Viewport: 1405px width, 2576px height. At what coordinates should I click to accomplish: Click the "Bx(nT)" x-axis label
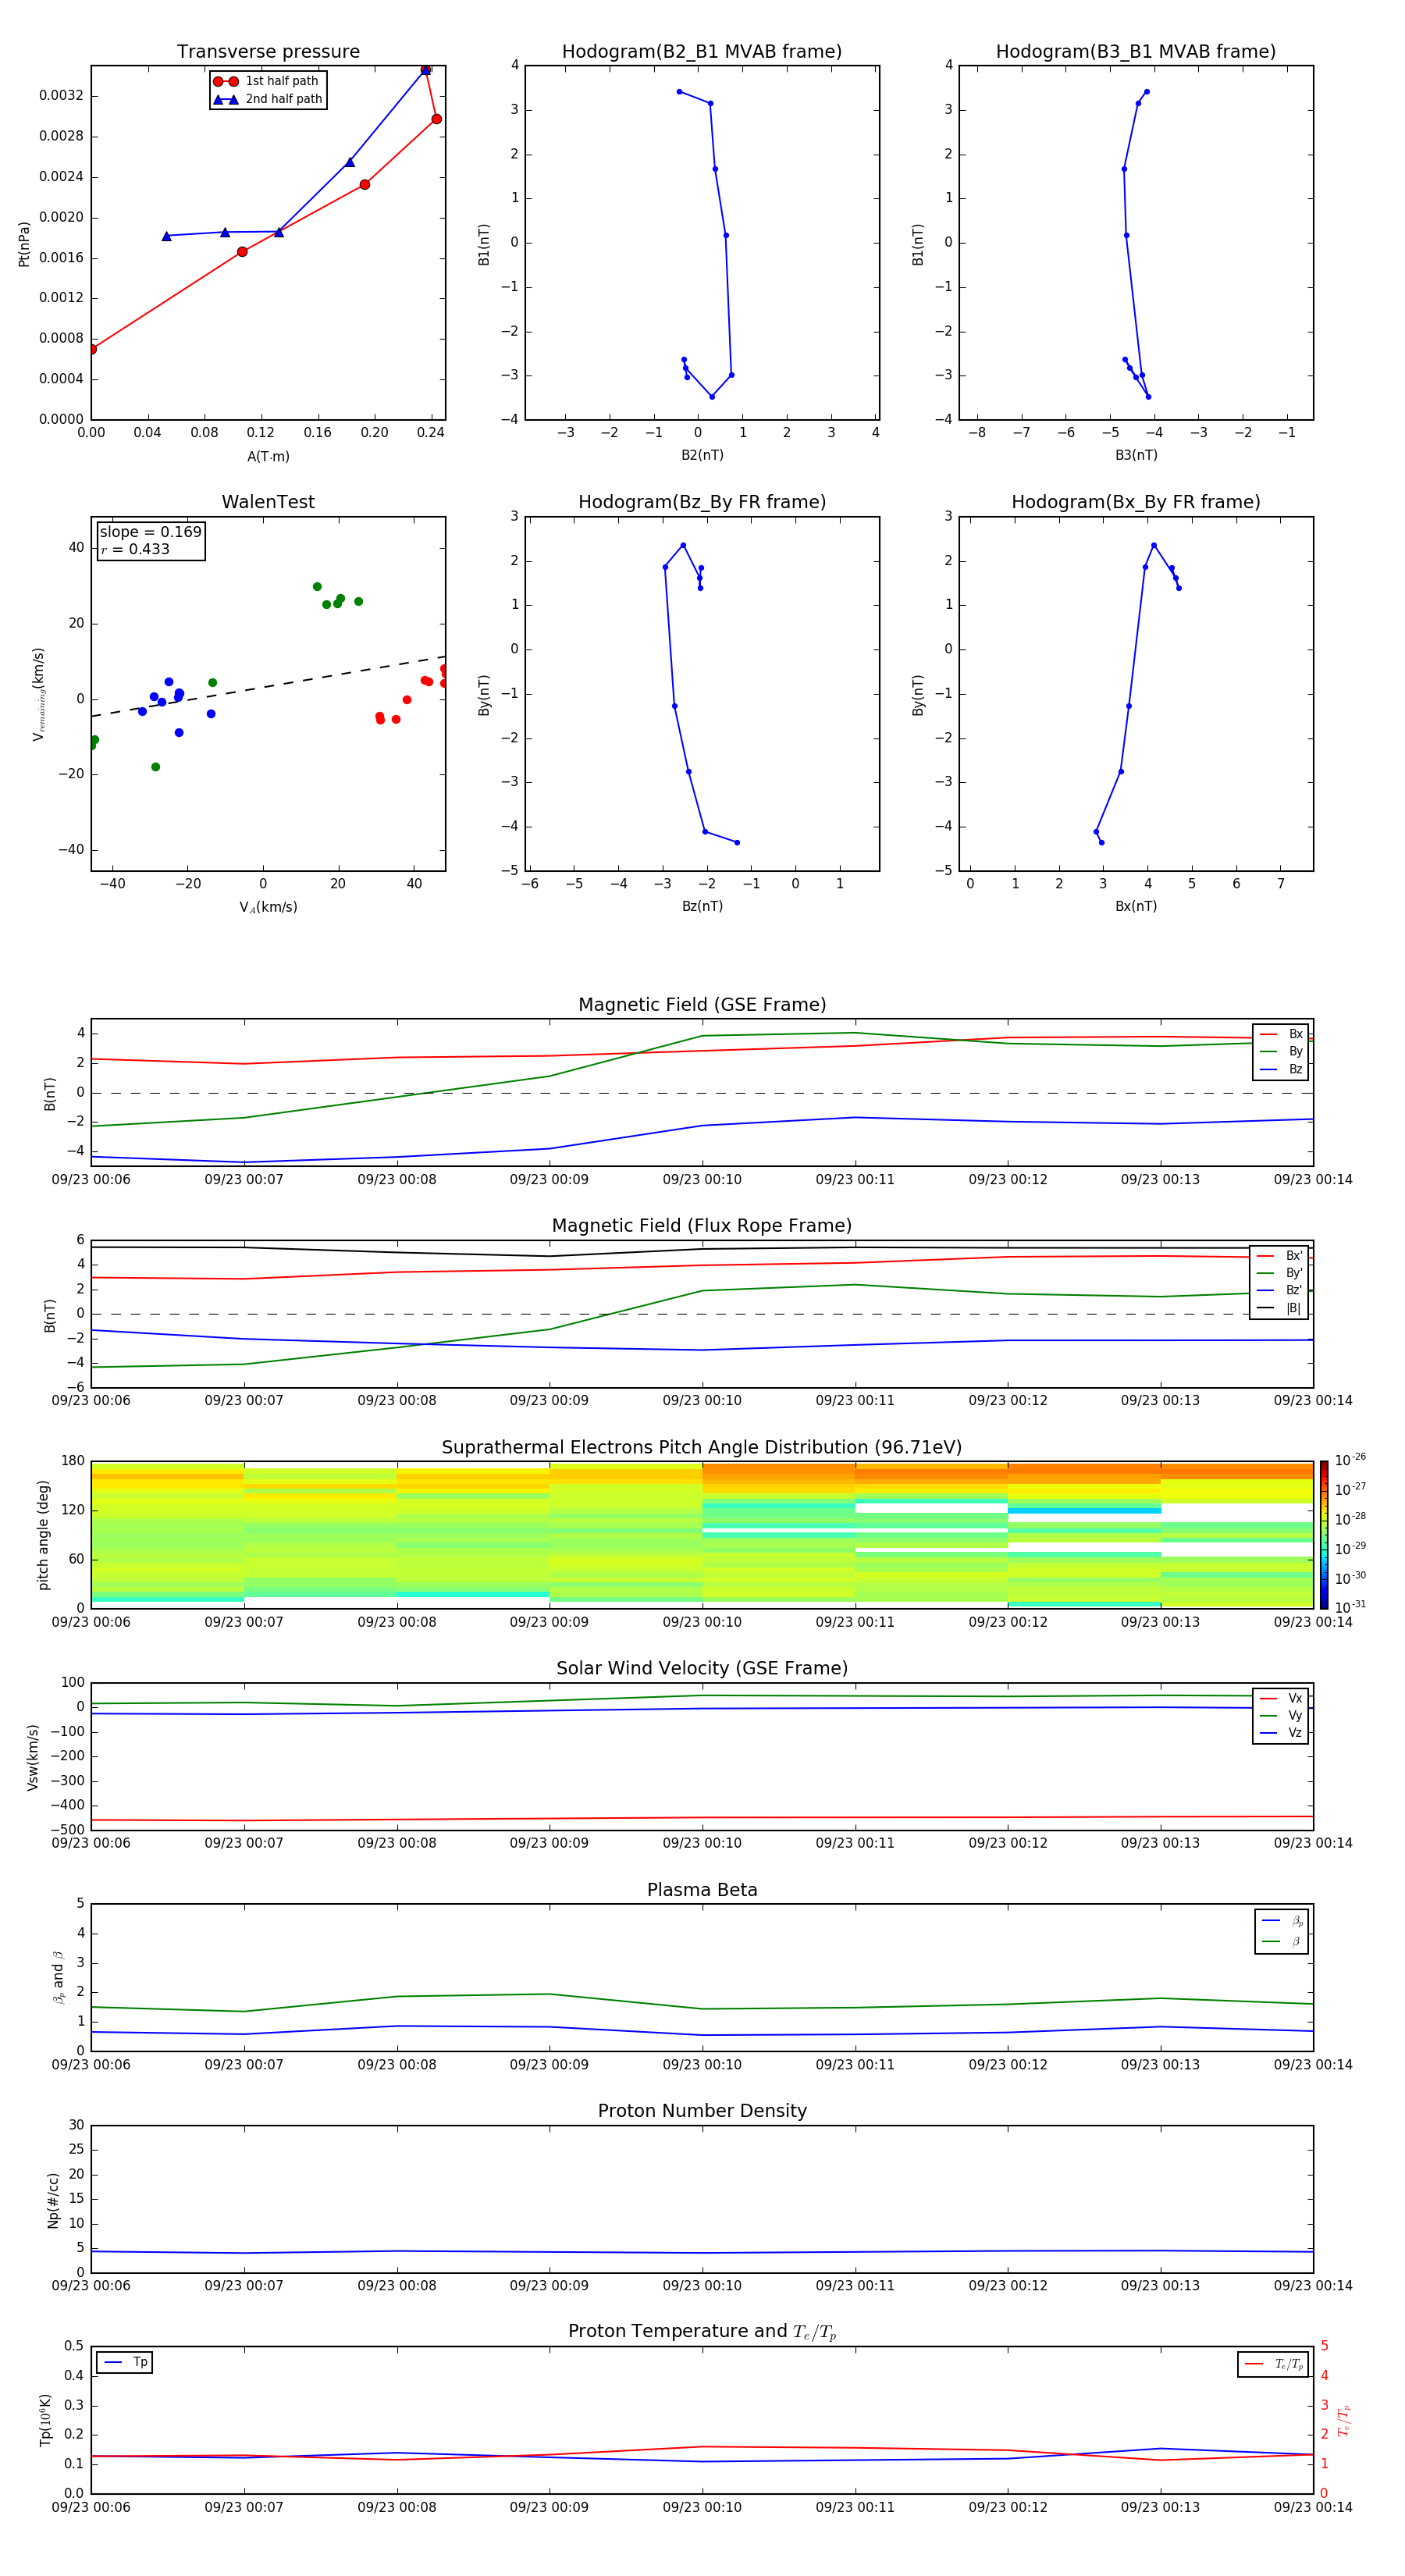pyautogui.click(x=1136, y=906)
